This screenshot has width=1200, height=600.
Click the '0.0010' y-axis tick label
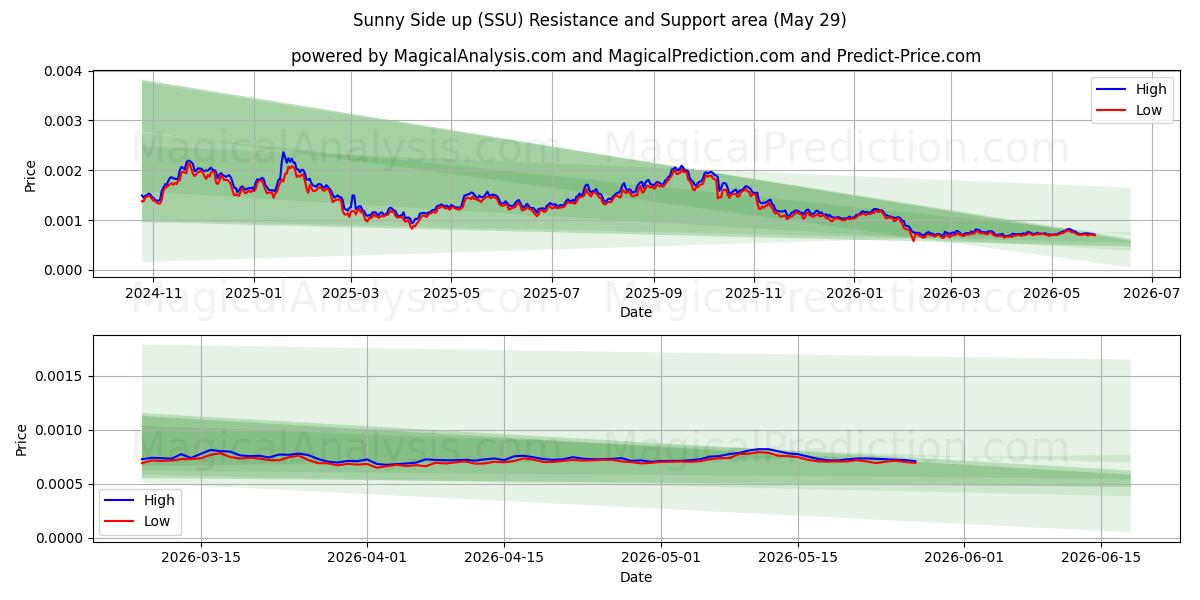[x=61, y=431]
